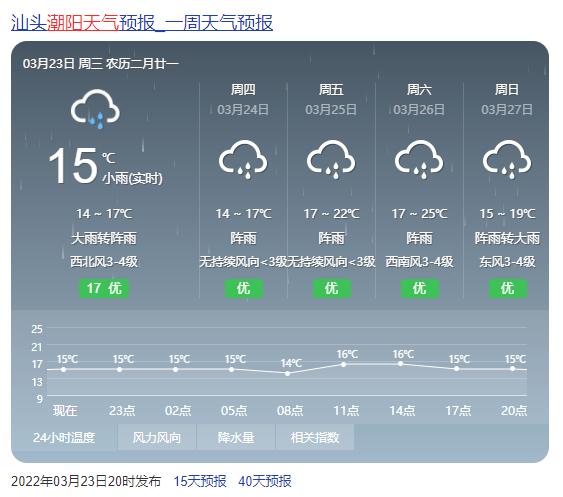Click the 15 ~ 19℃ temperature range

(507, 214)
